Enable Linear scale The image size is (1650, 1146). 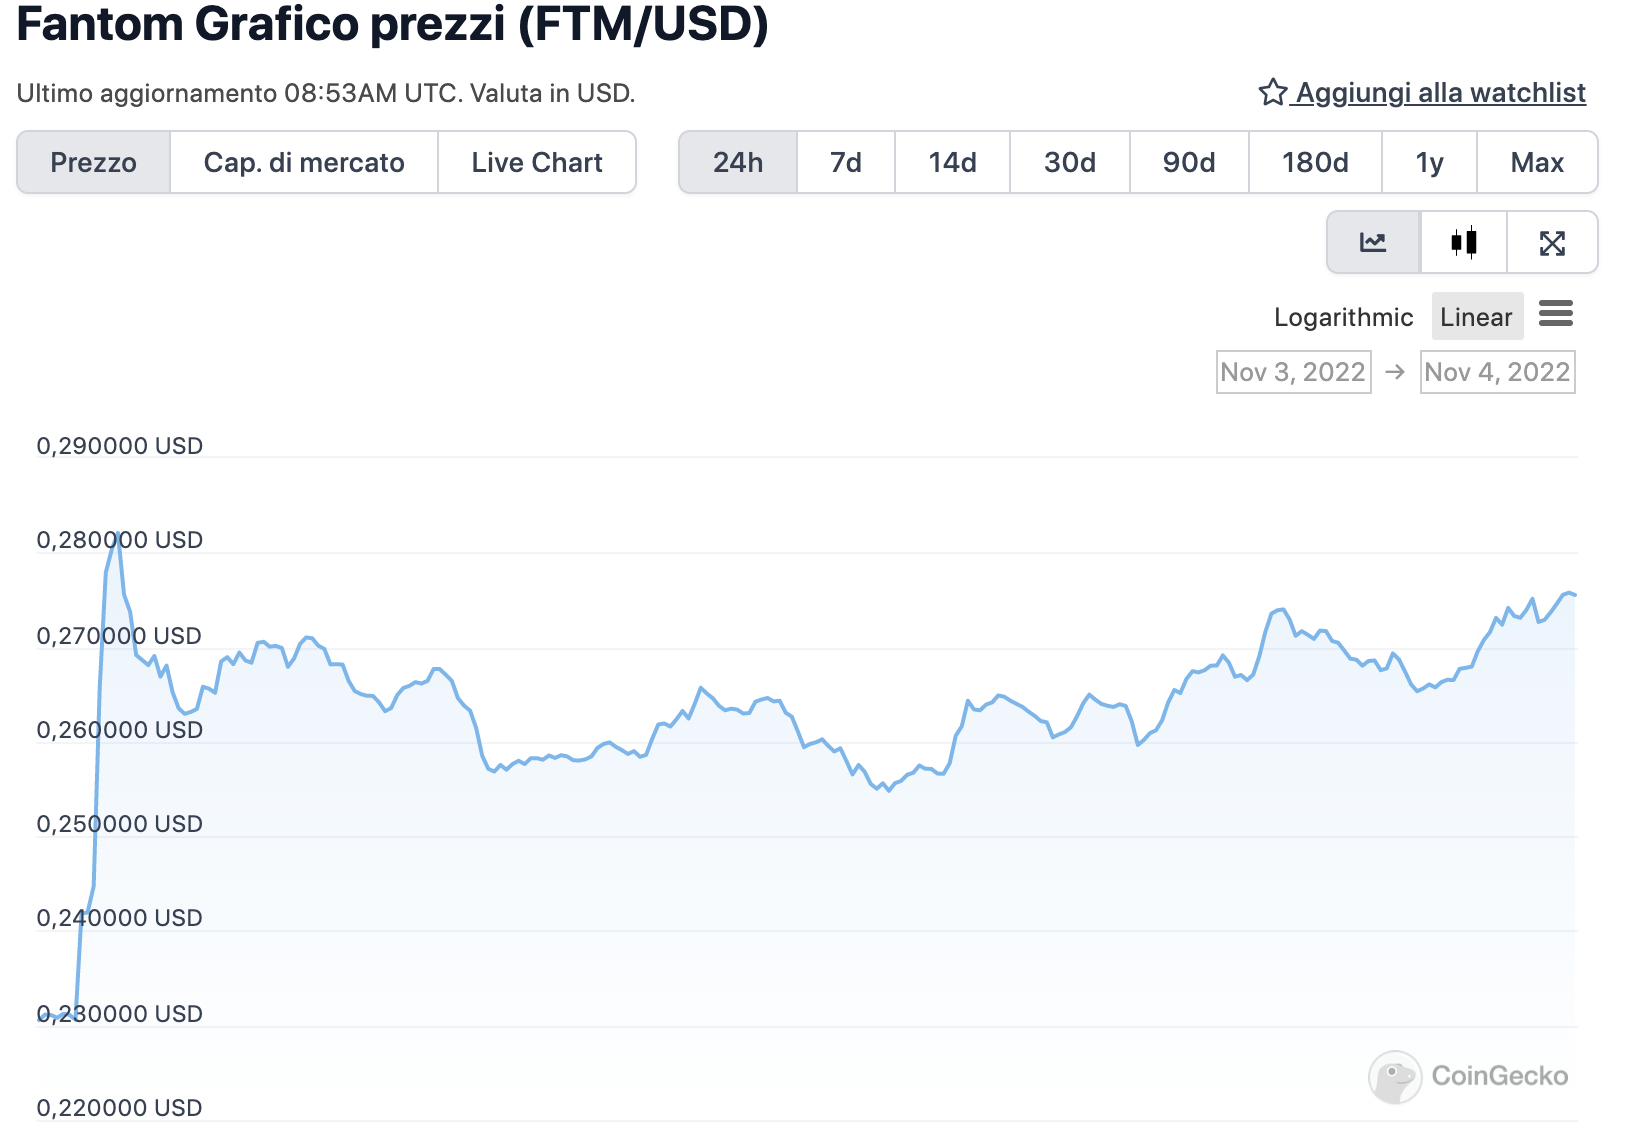(1477, 317)
